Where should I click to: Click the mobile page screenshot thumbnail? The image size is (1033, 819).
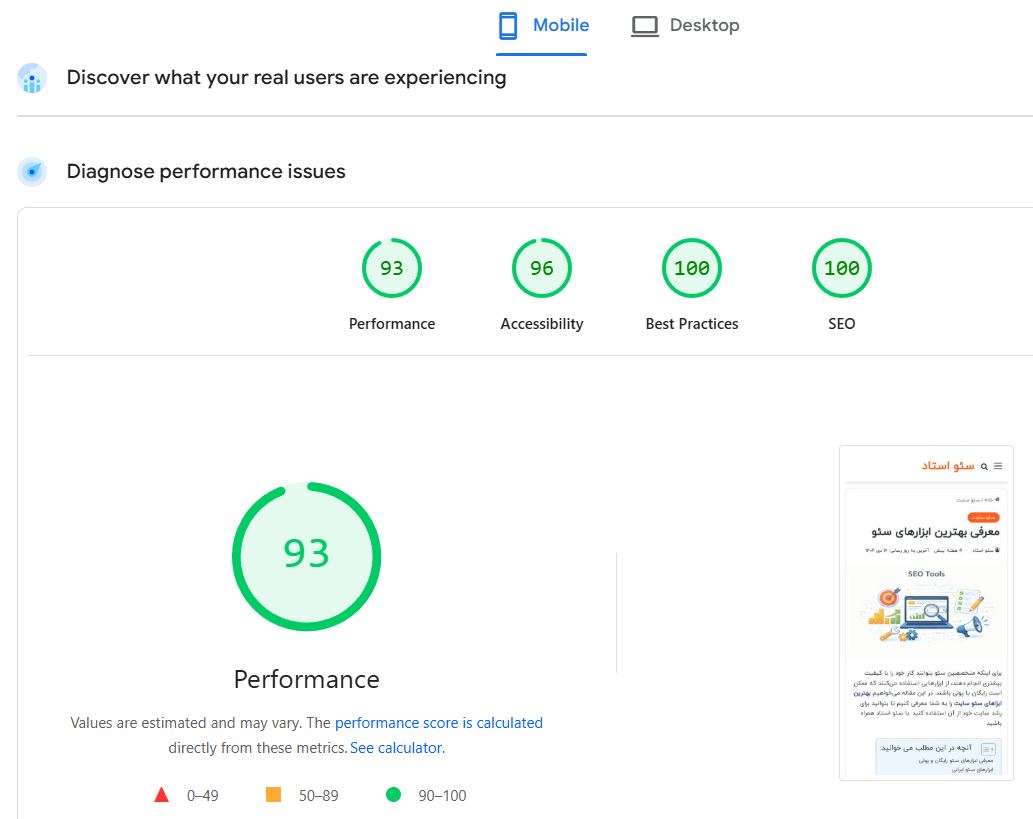coord(926,613)
